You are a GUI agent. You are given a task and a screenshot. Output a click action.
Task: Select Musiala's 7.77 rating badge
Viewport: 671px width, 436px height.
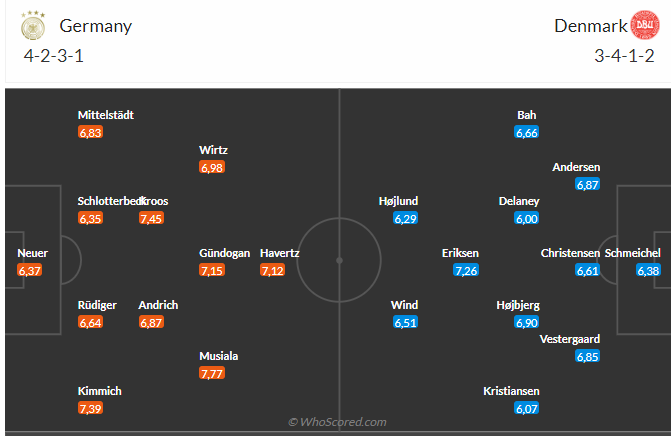(x=212, y=374)
